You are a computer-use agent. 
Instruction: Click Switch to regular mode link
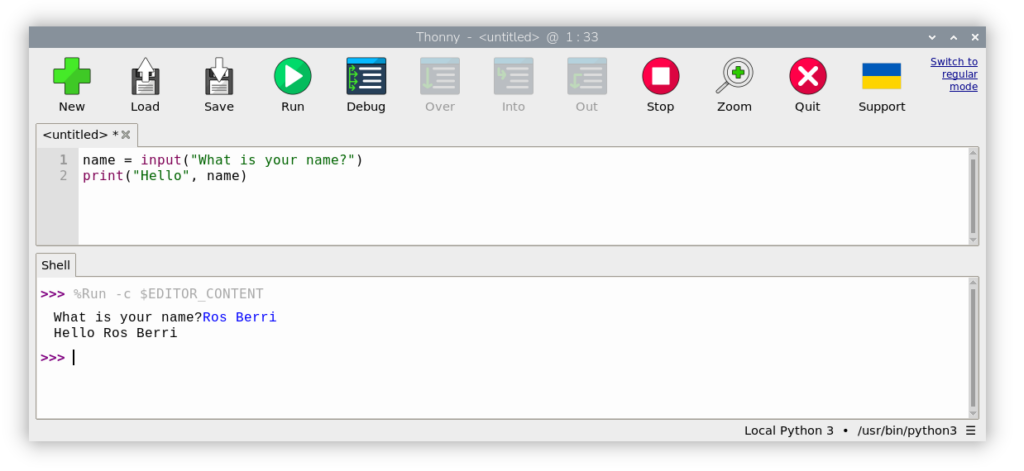954,74
